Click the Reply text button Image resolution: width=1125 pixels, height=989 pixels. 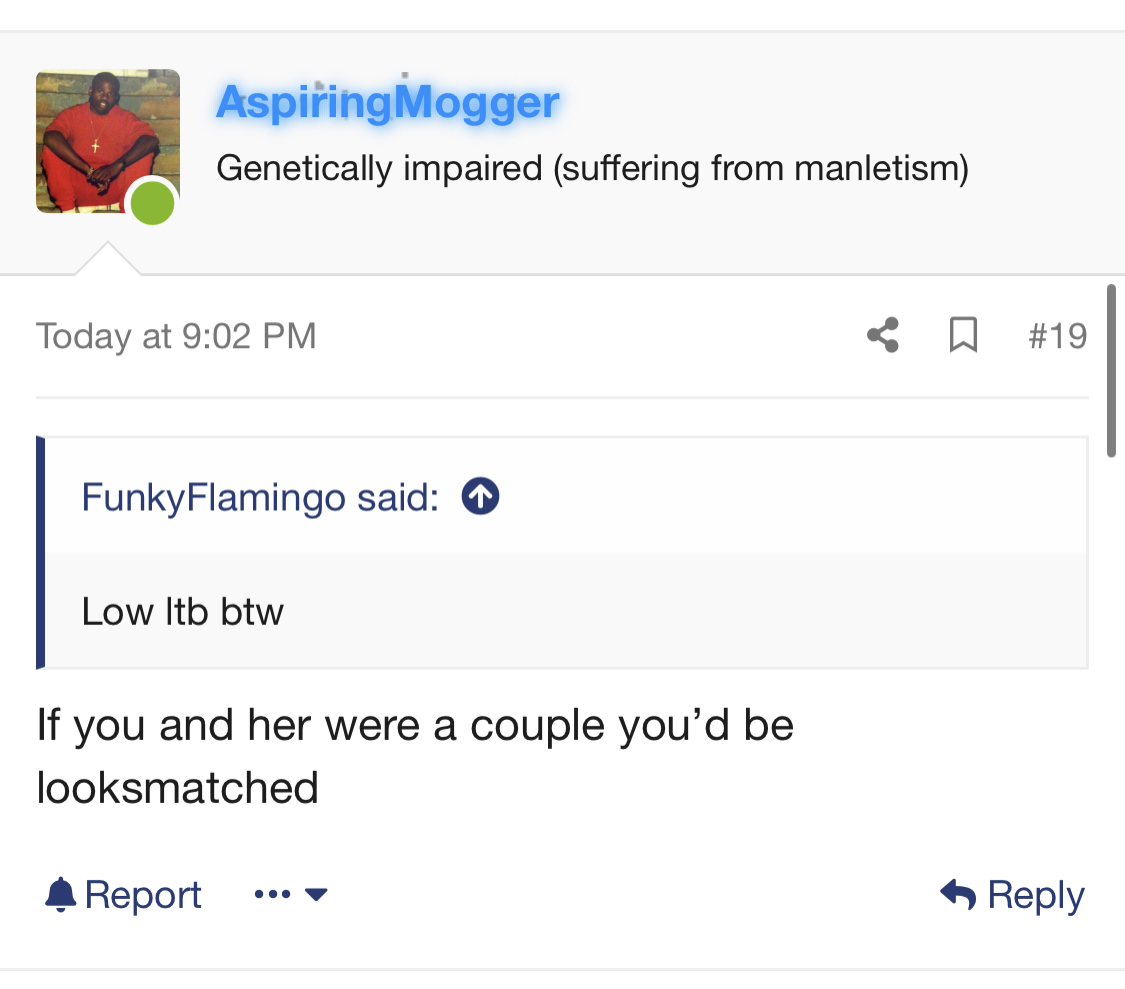point(1036,895)
